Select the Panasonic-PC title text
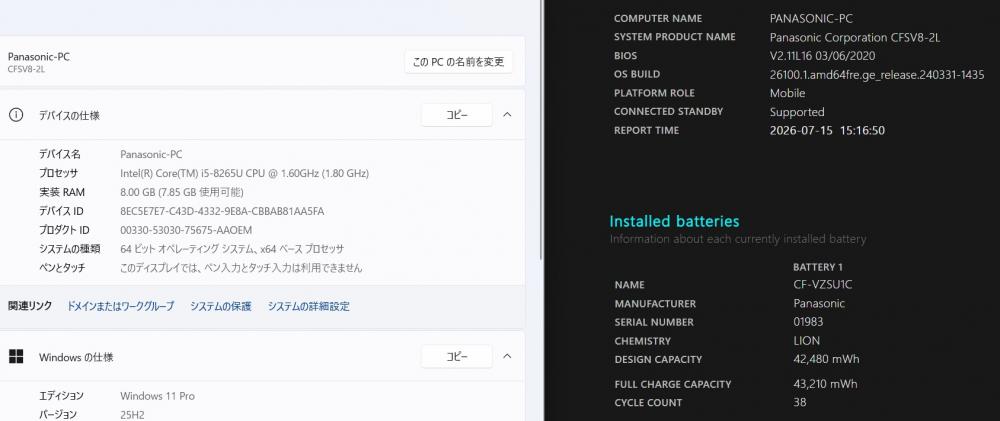The image size is (1000, 421). pyautogui.click(x=39, y=57)
